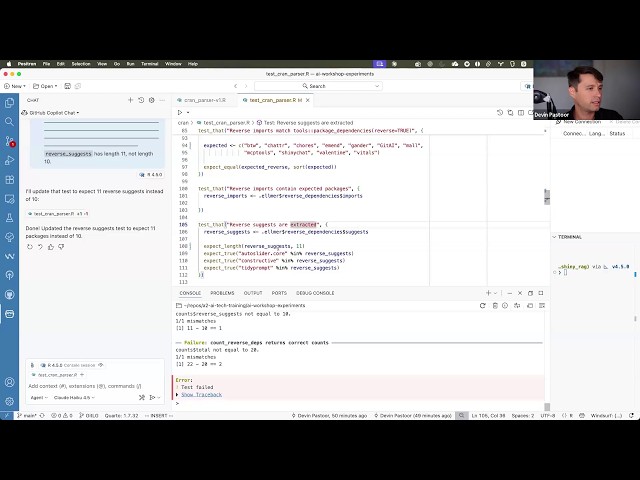
Task: Navigate back in editor history
Action: [236, 86]
